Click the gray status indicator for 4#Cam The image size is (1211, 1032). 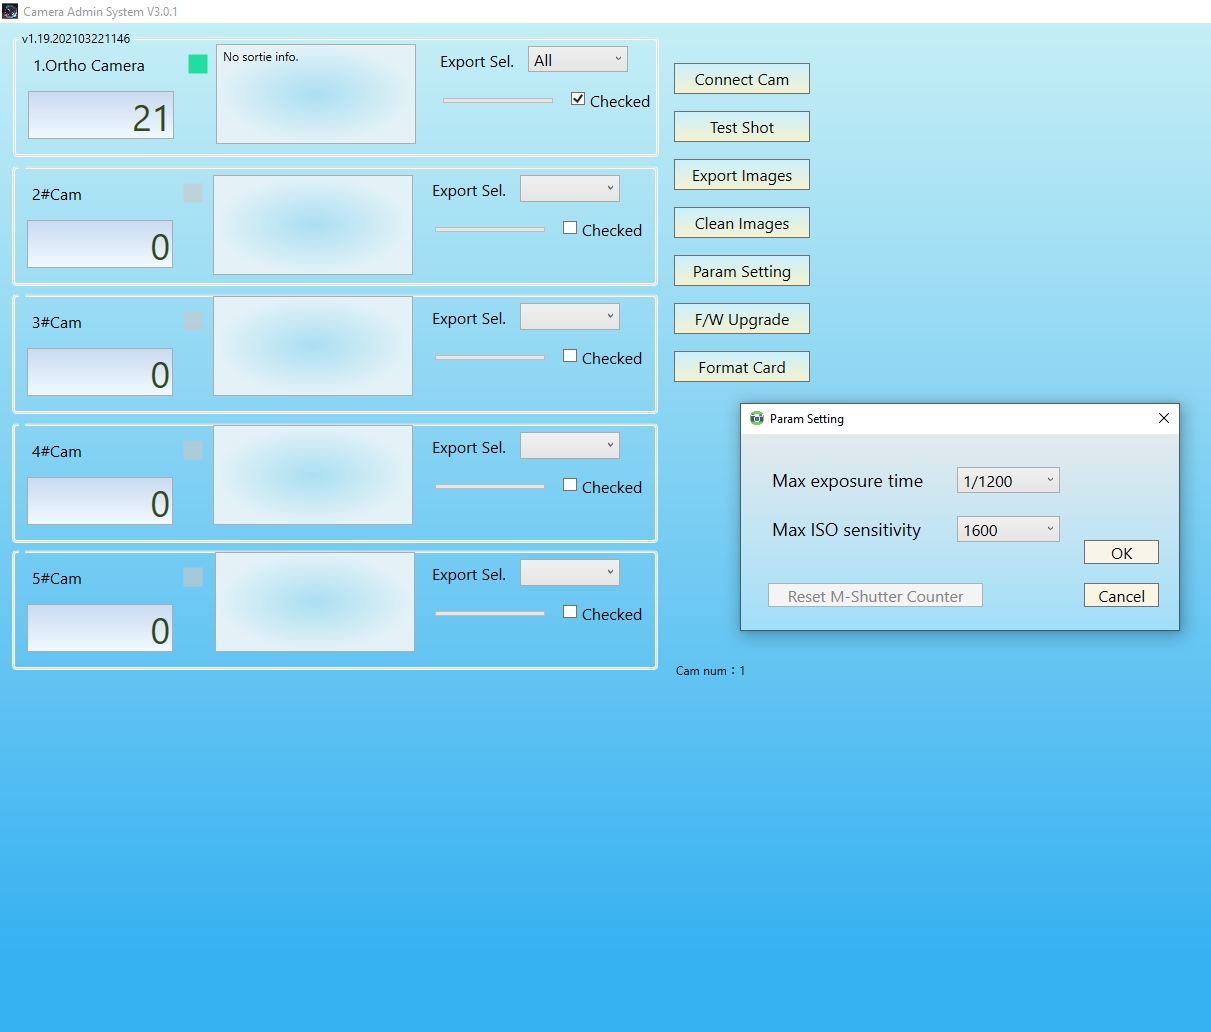(x=193, y=450)
